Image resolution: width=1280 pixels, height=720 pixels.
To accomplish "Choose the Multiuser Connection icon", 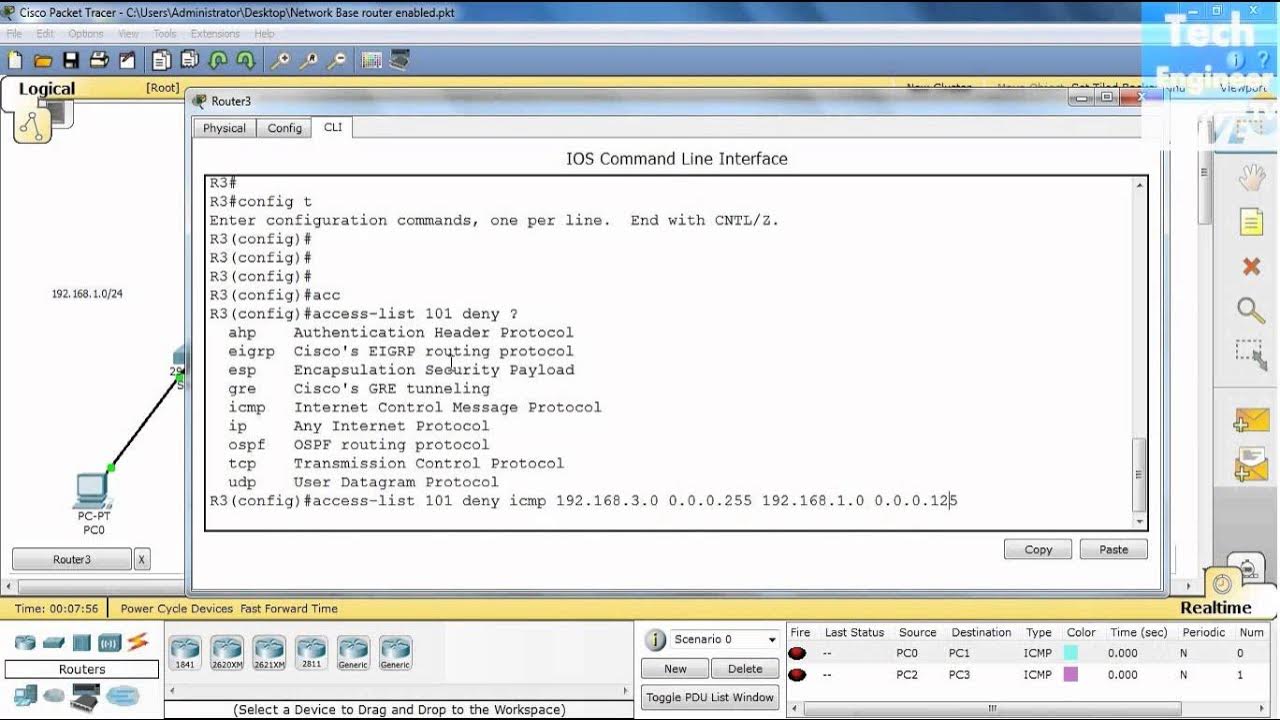I will click(x=123, y=695).
